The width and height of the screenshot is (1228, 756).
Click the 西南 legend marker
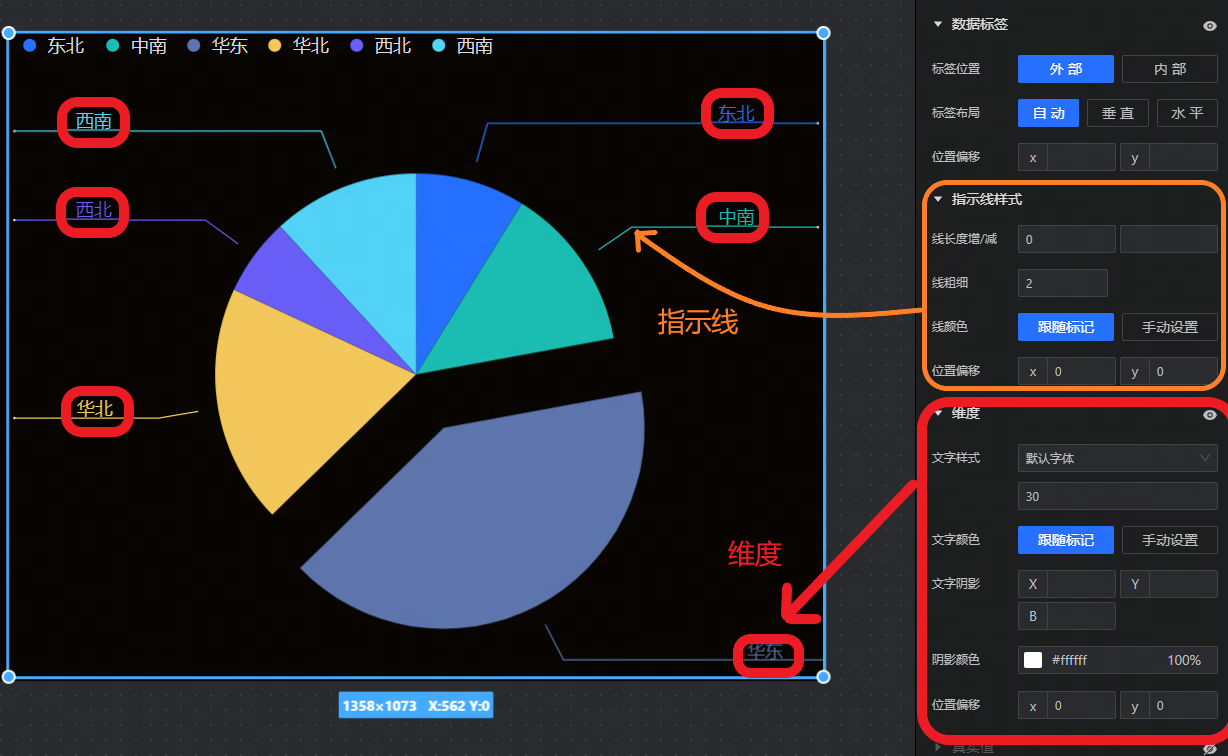pos(439,46)
